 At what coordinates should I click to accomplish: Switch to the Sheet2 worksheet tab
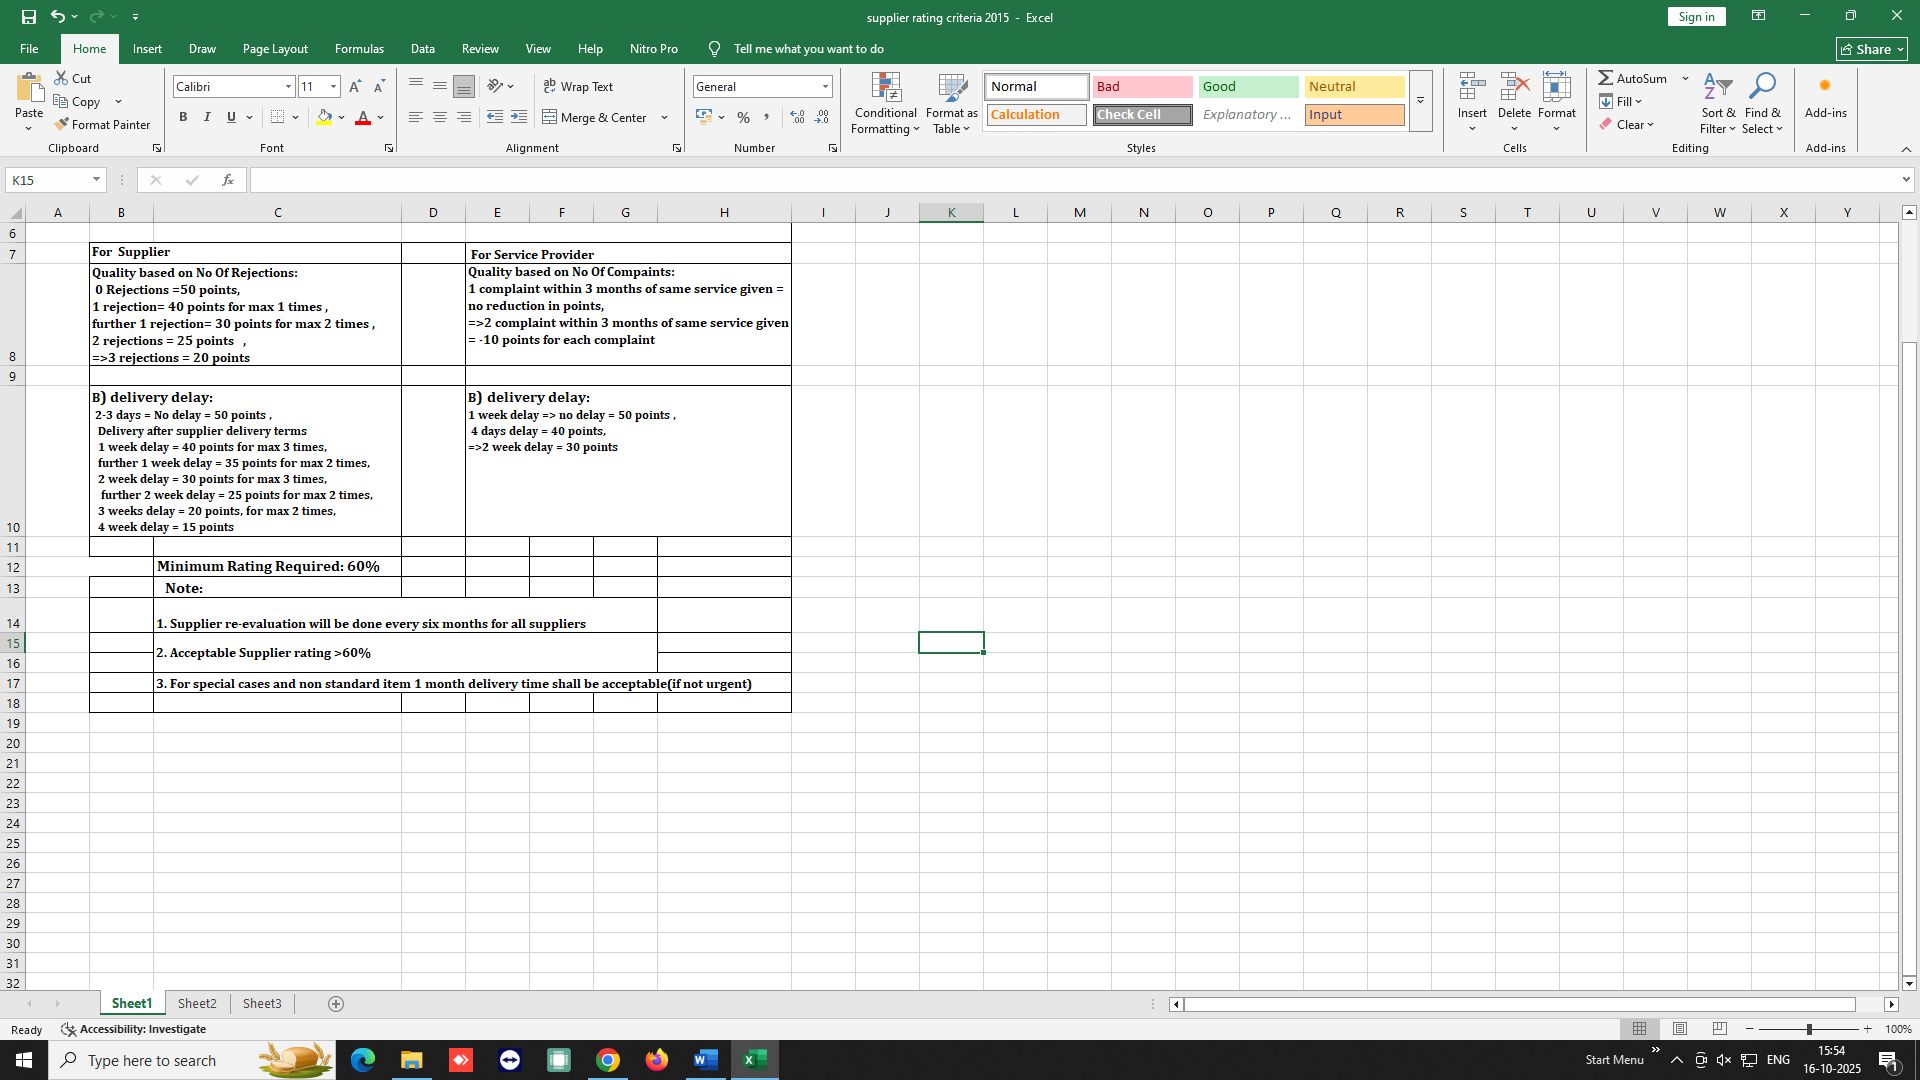tap(197, 1003)
